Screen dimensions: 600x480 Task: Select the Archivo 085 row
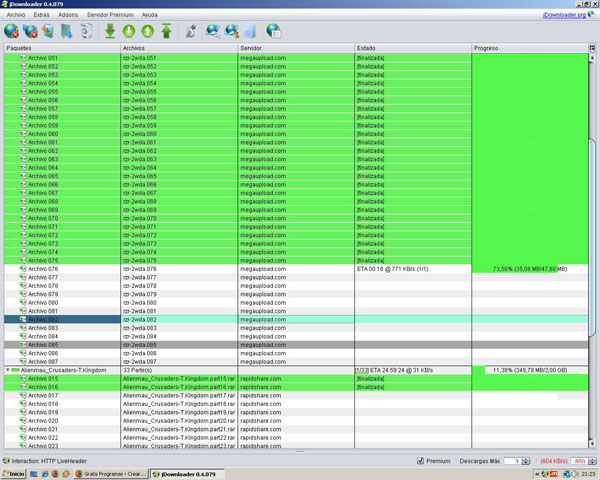(x=296, y=344)
